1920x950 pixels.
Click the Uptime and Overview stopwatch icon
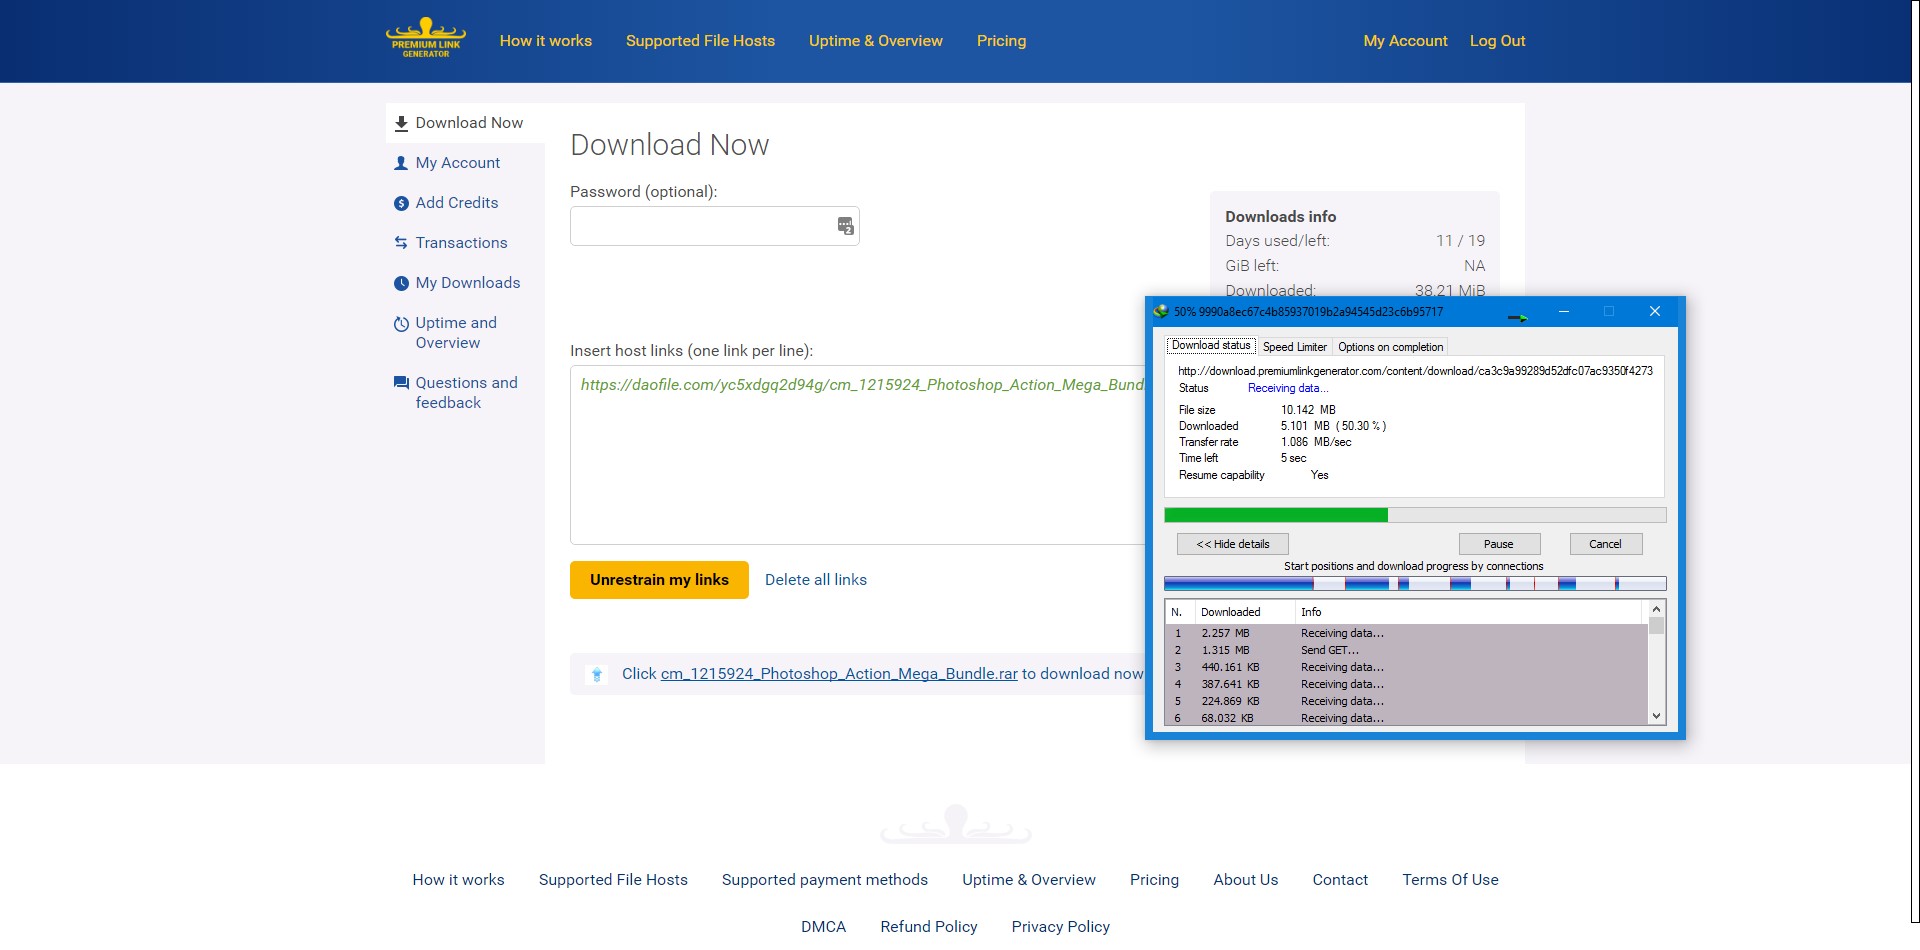tap(401, 324)
